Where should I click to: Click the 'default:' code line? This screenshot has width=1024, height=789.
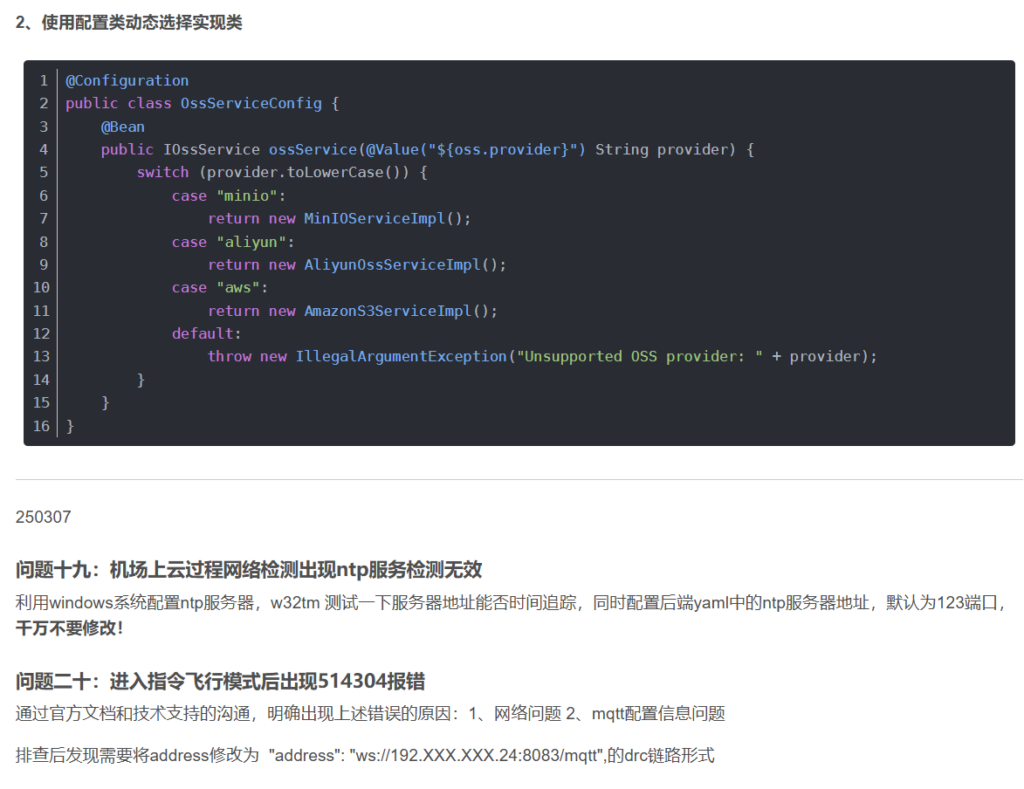[206, 334]
